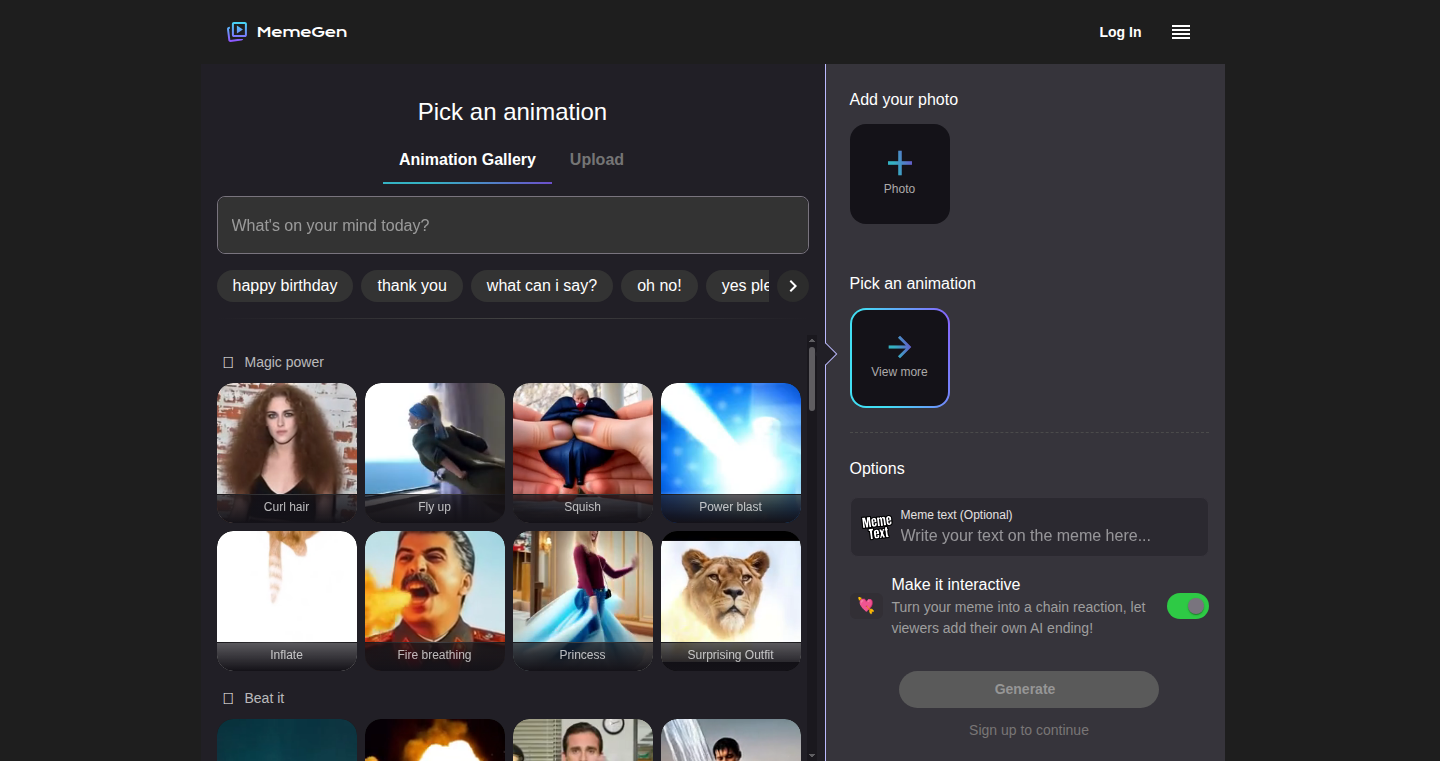This screenshot has width=1440, height=761.
Task: Click the Generate button
Action: point(1029,689)
